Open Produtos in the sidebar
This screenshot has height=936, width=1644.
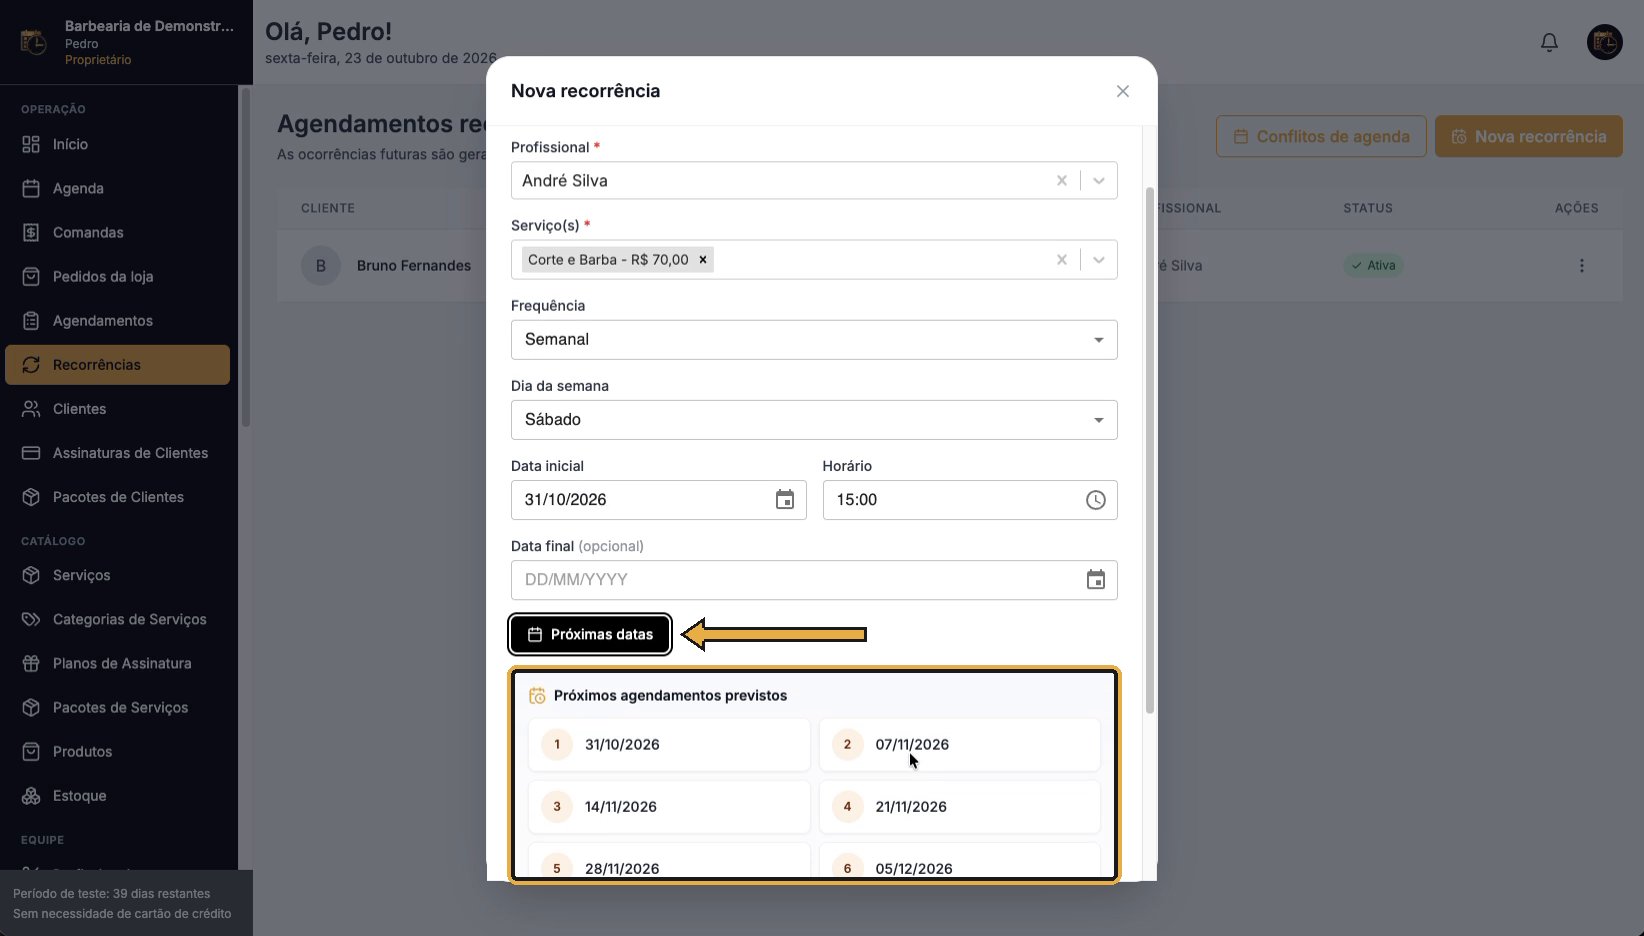click(118, 751)
